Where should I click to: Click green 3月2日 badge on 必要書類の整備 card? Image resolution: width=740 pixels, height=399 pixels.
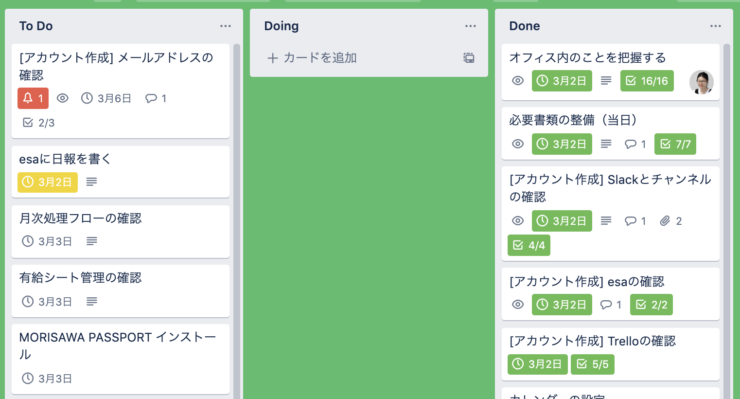click(x=562, y=144)
